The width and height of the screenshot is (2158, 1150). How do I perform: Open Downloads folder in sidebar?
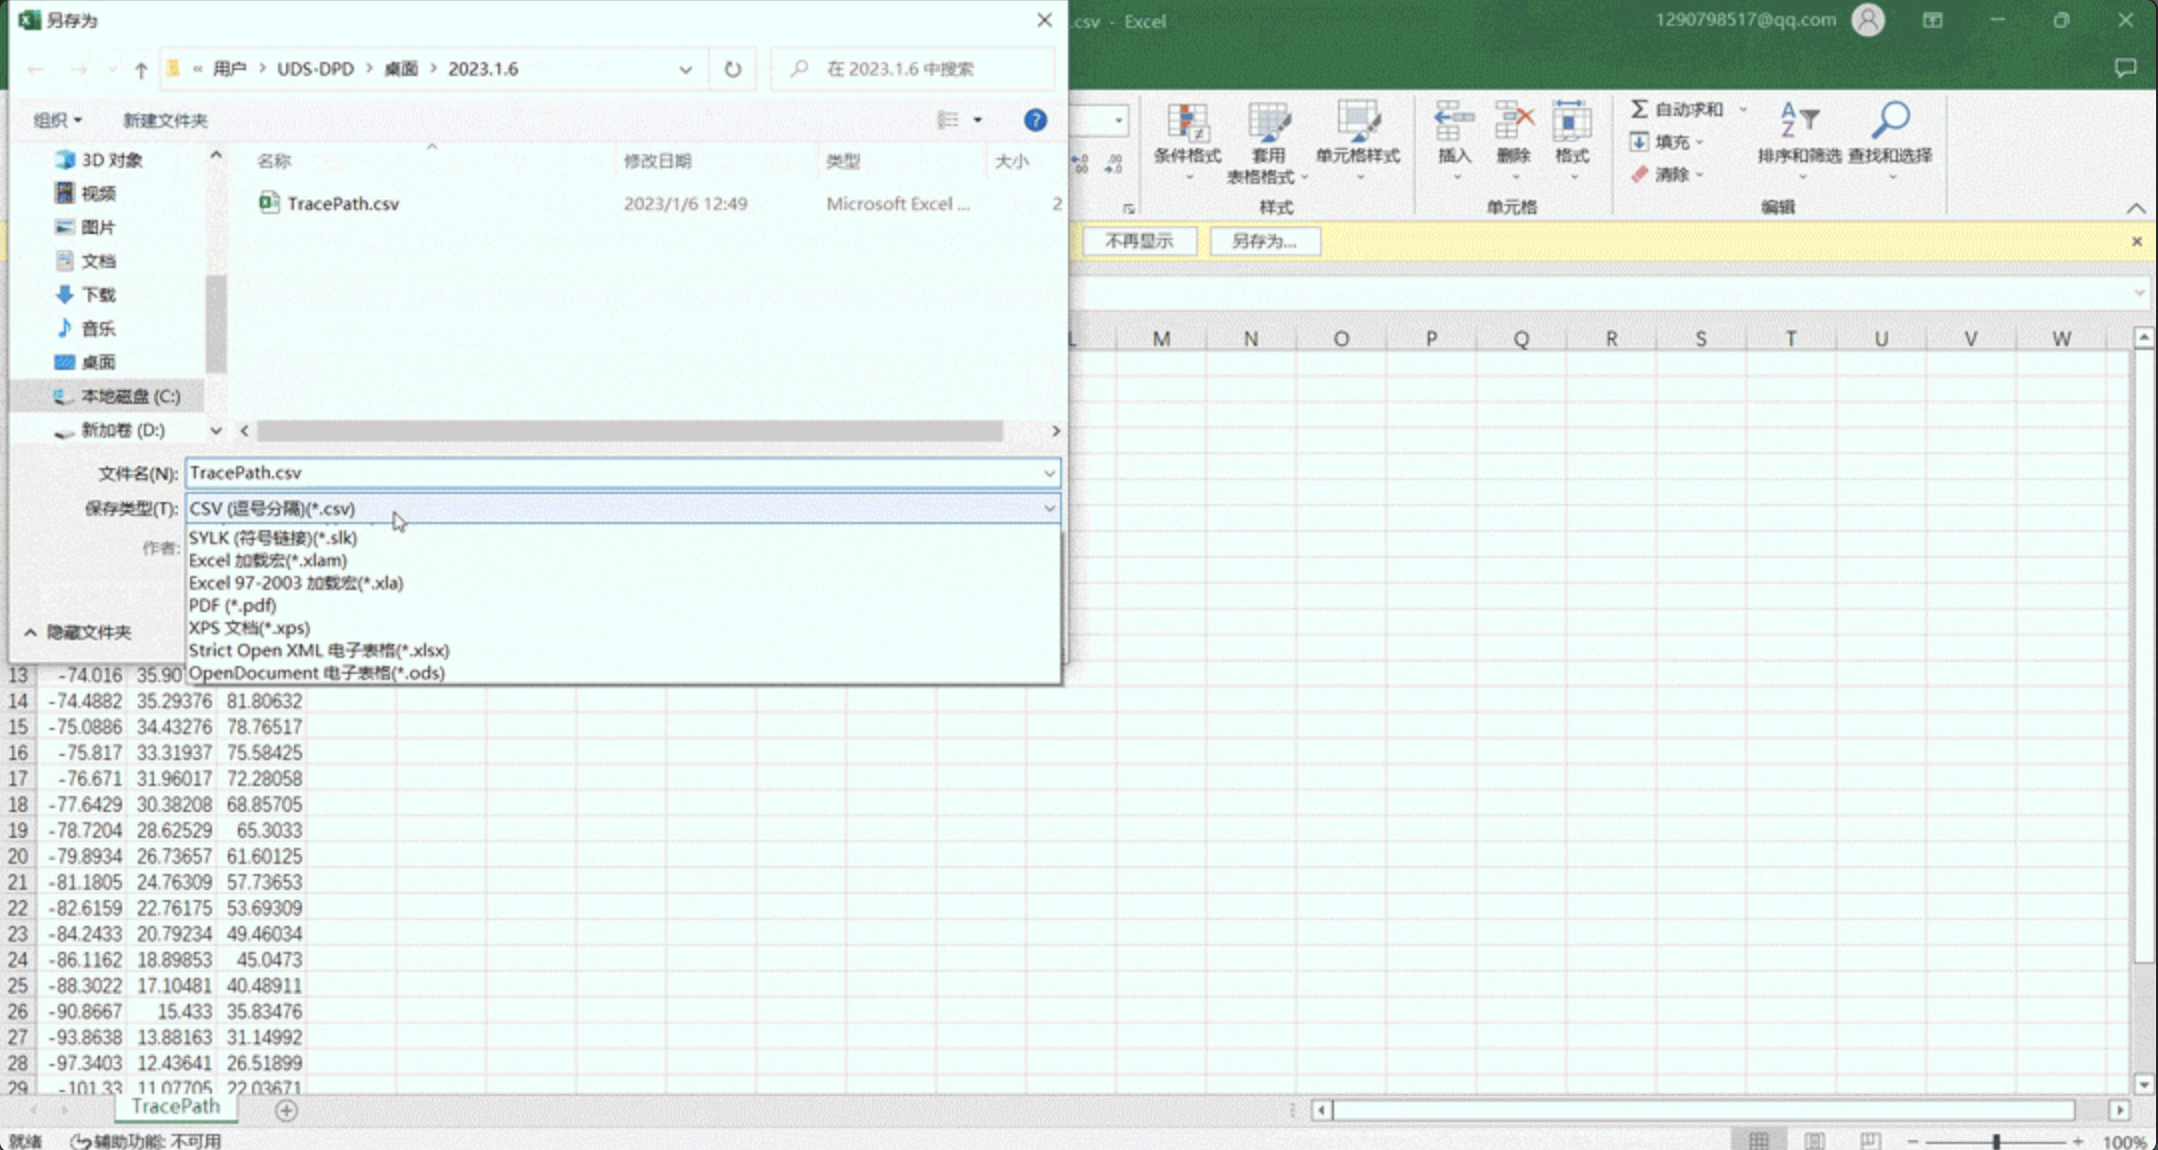tap(86, 295)
